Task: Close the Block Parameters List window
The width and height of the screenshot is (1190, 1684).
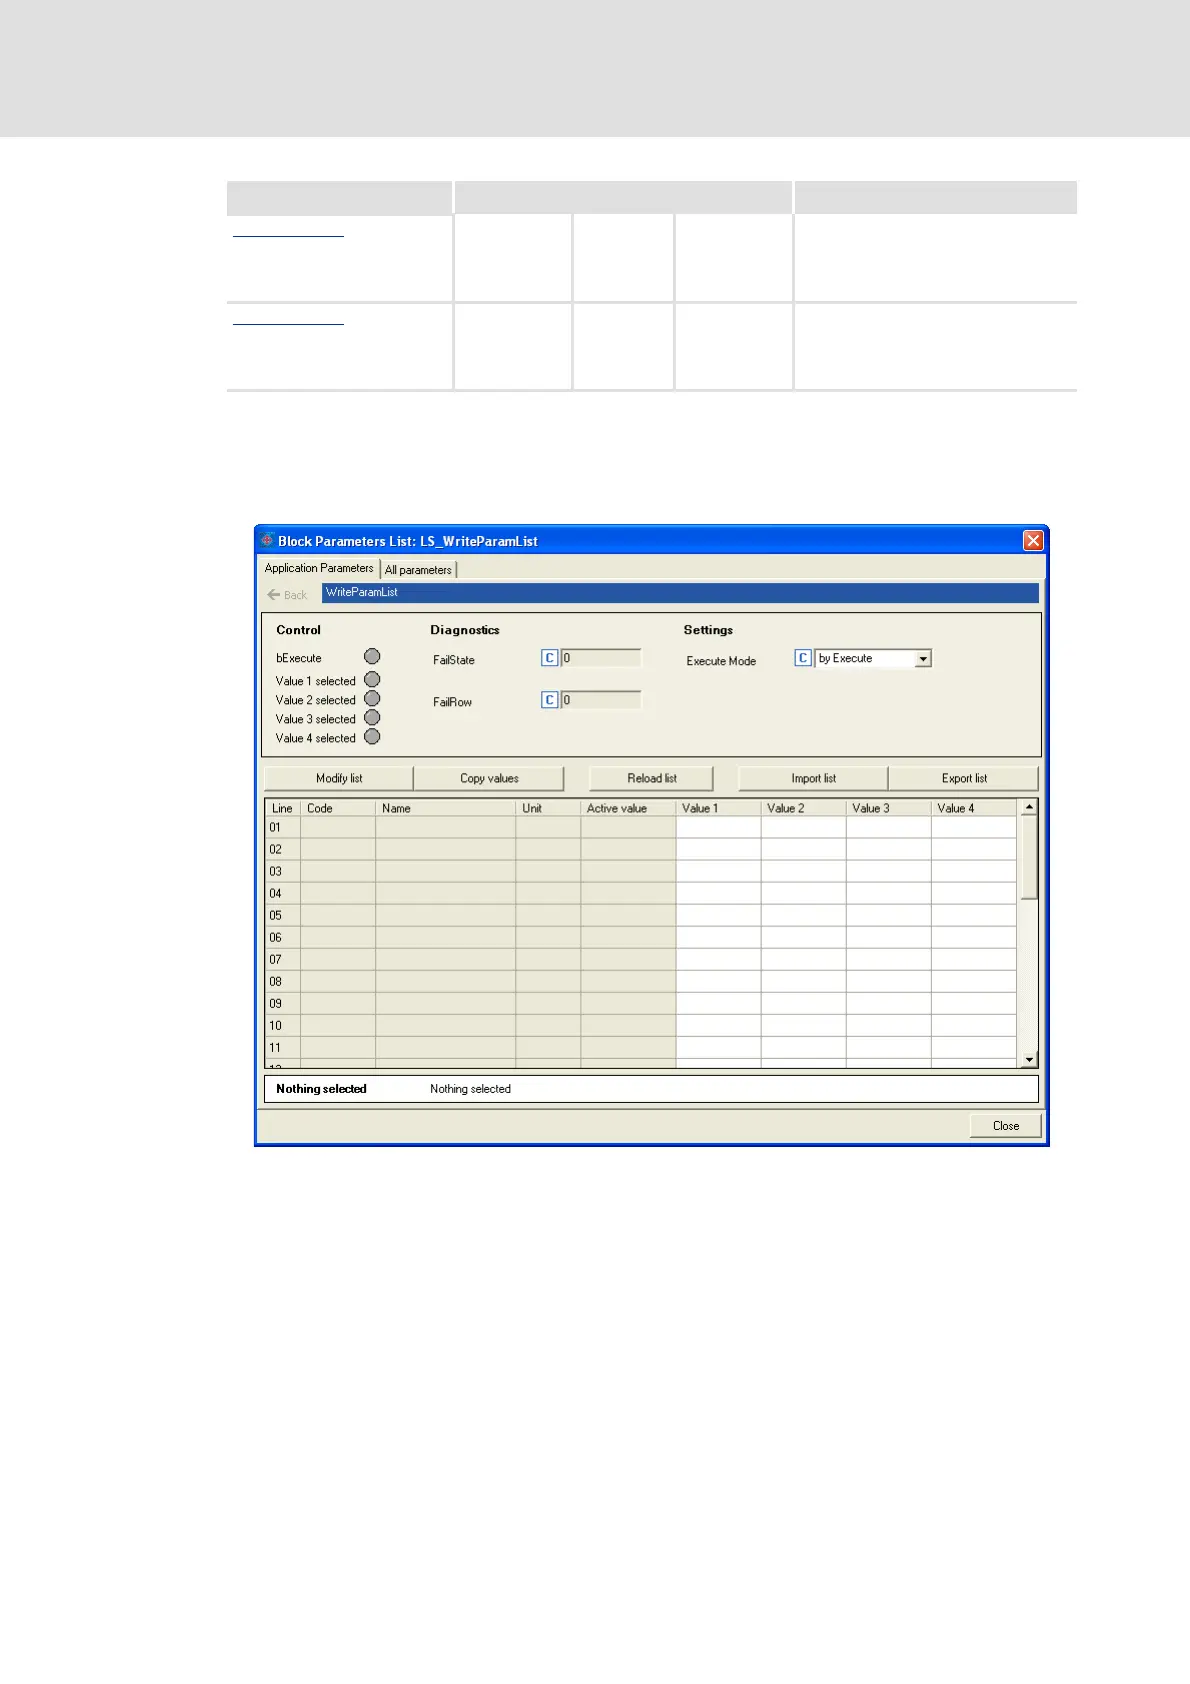Action: (1033, 540)
